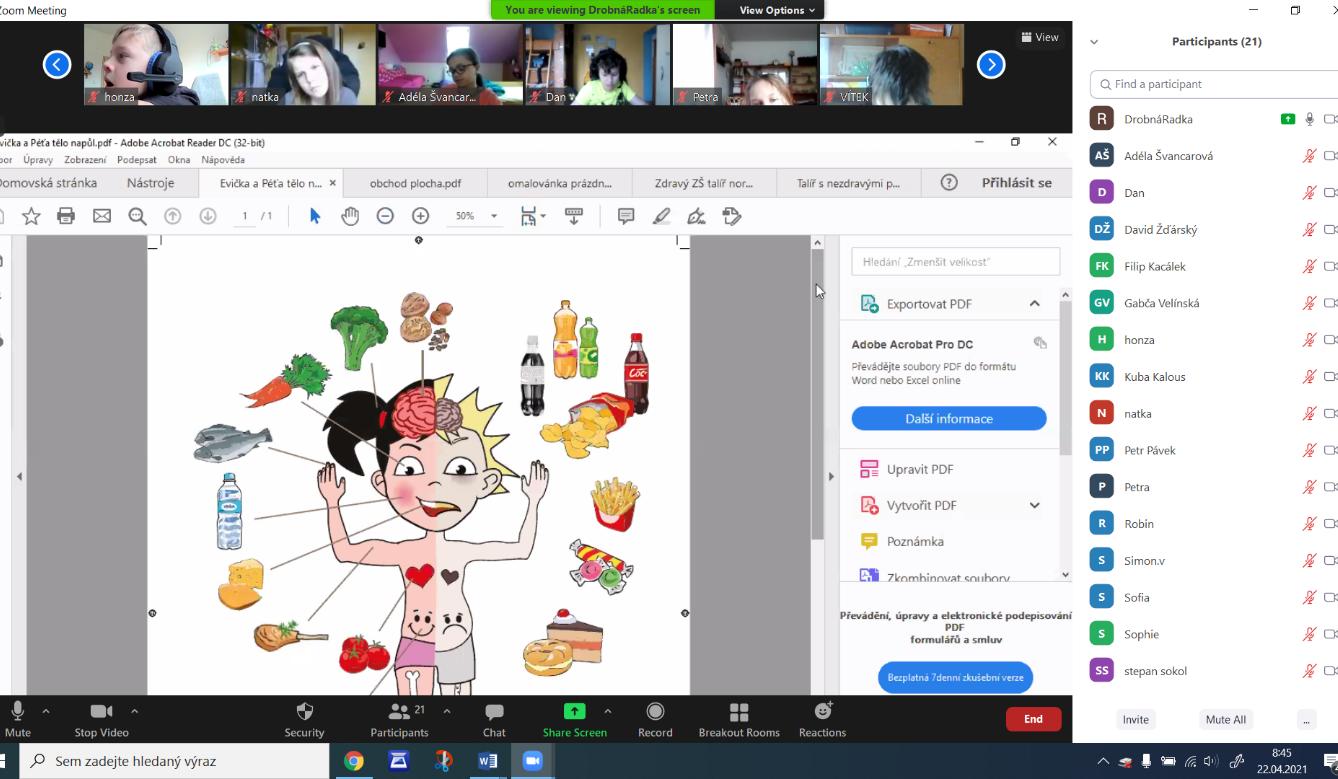
Task: Open the Breakout Rooms panel
Action: (x=738, y=718)
